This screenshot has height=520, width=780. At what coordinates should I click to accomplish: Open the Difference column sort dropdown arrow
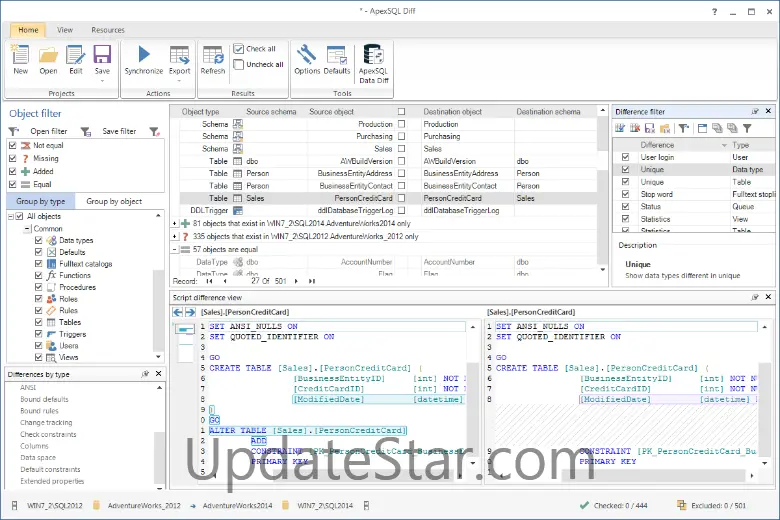click(724, 145)
